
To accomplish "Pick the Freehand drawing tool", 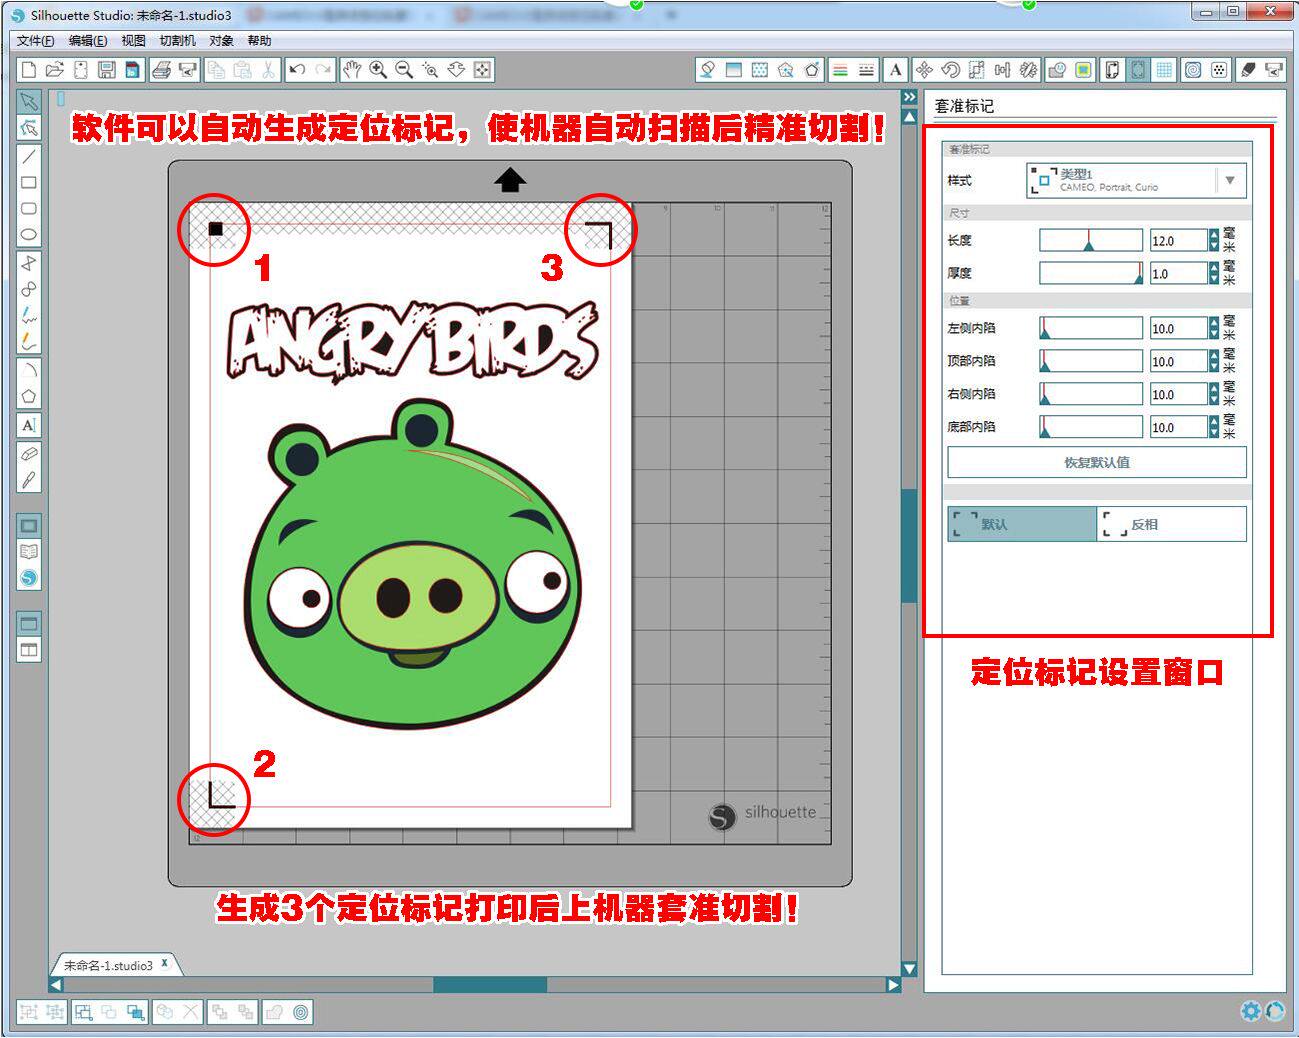I will point(29,315).
